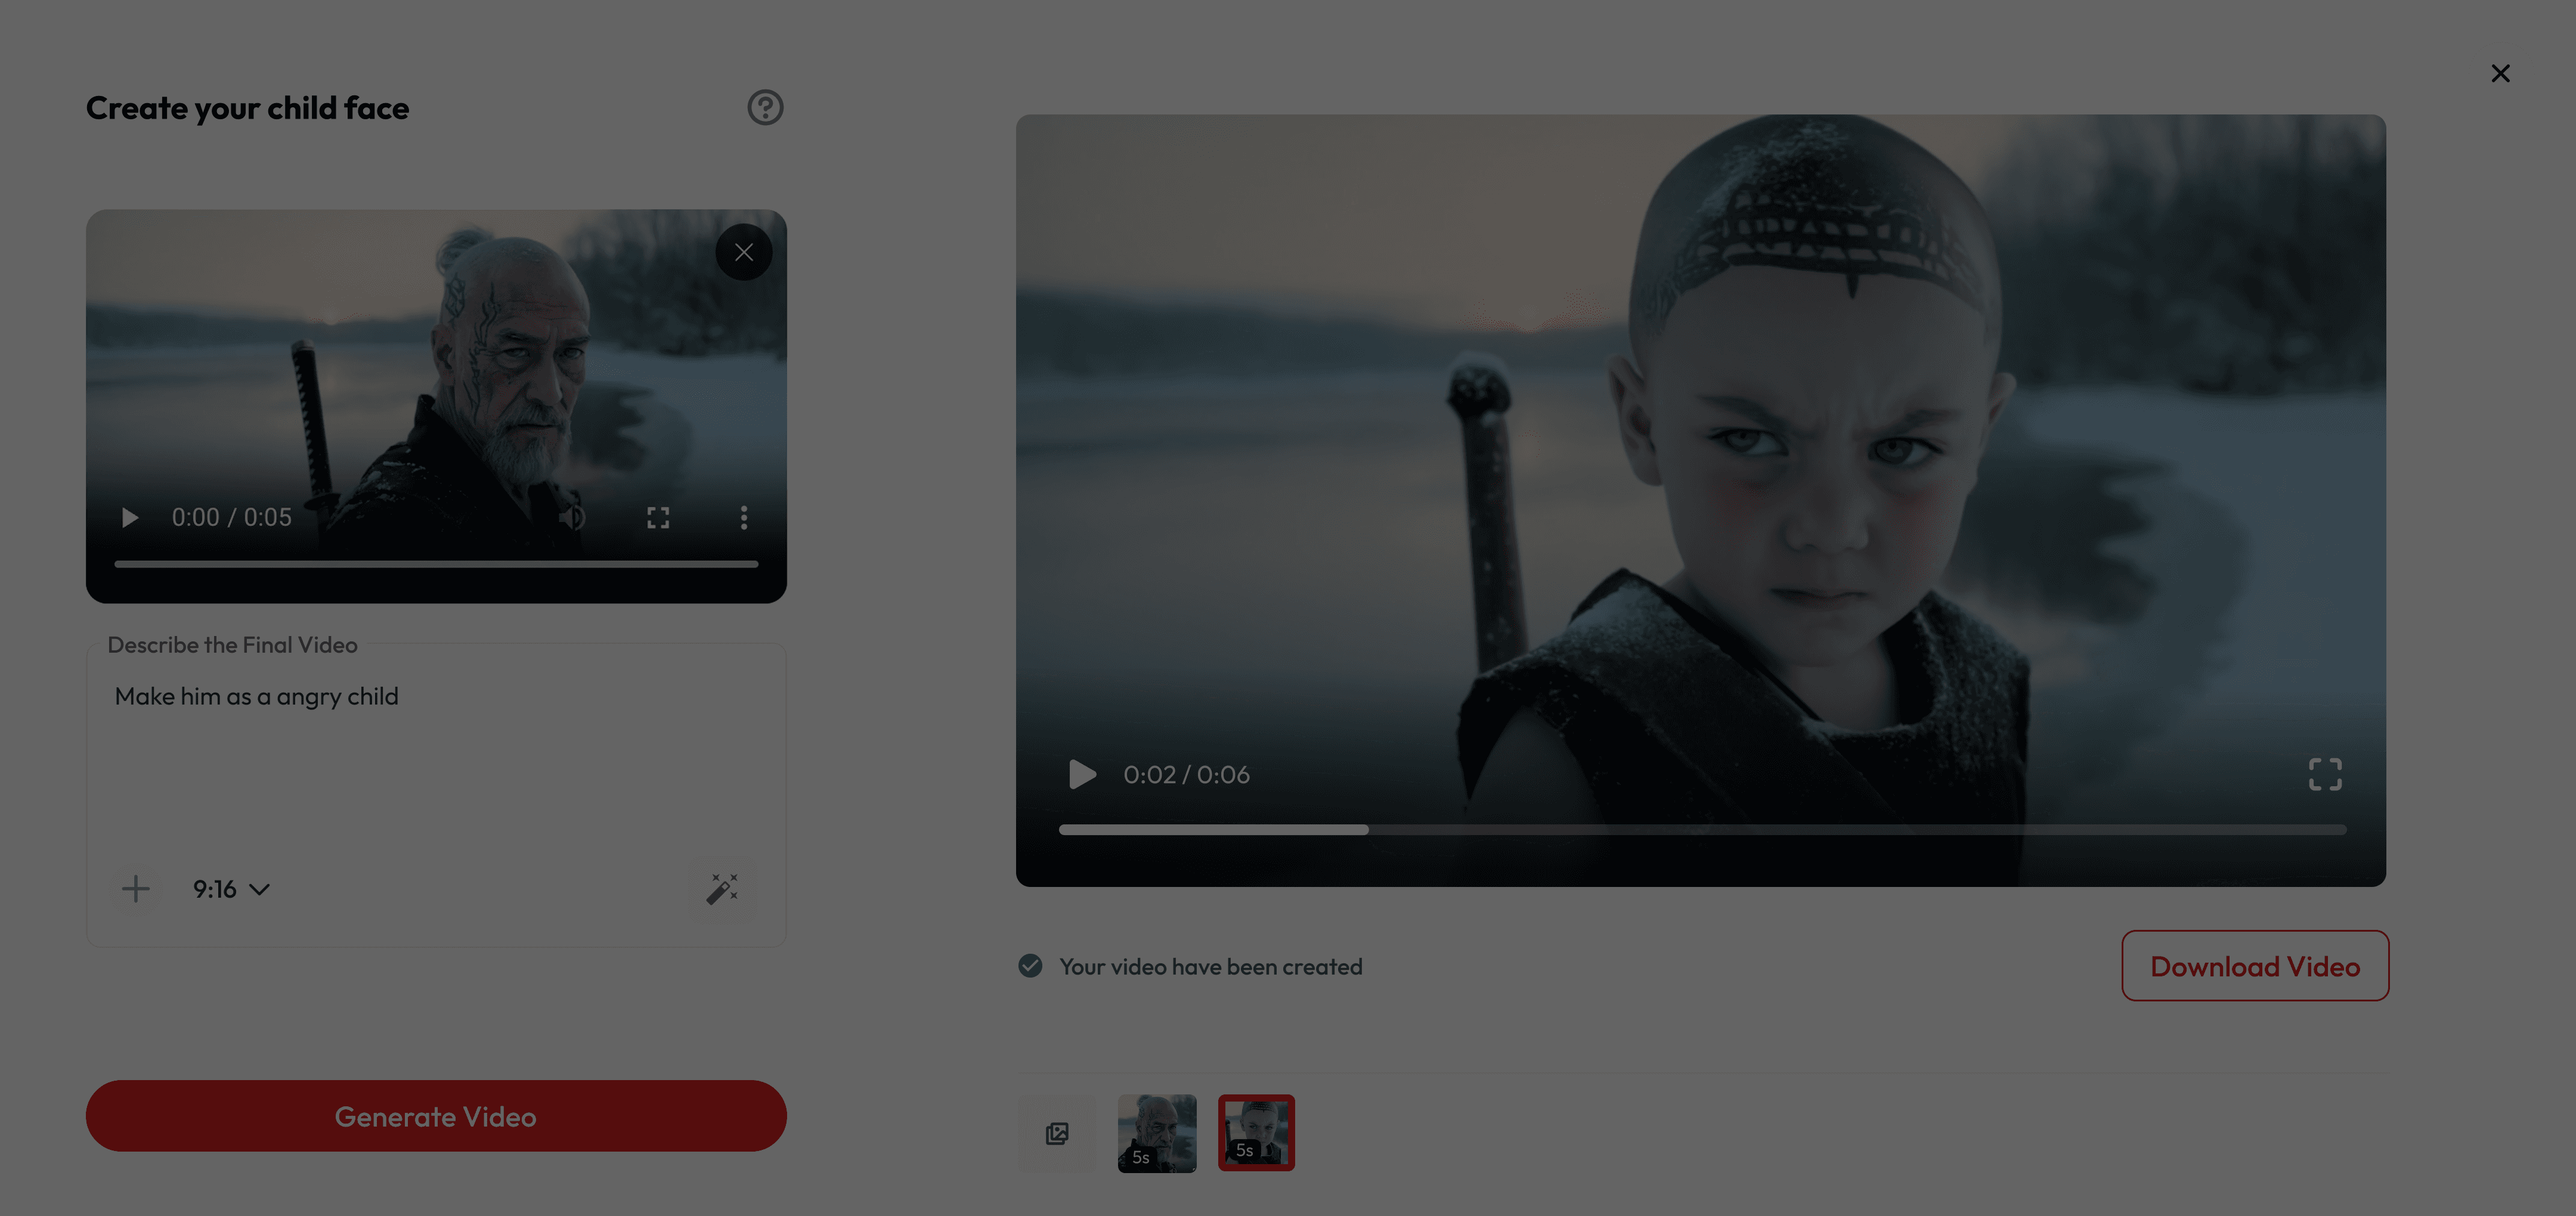Select the old man 5s thumbnail

(1157, 1133)
